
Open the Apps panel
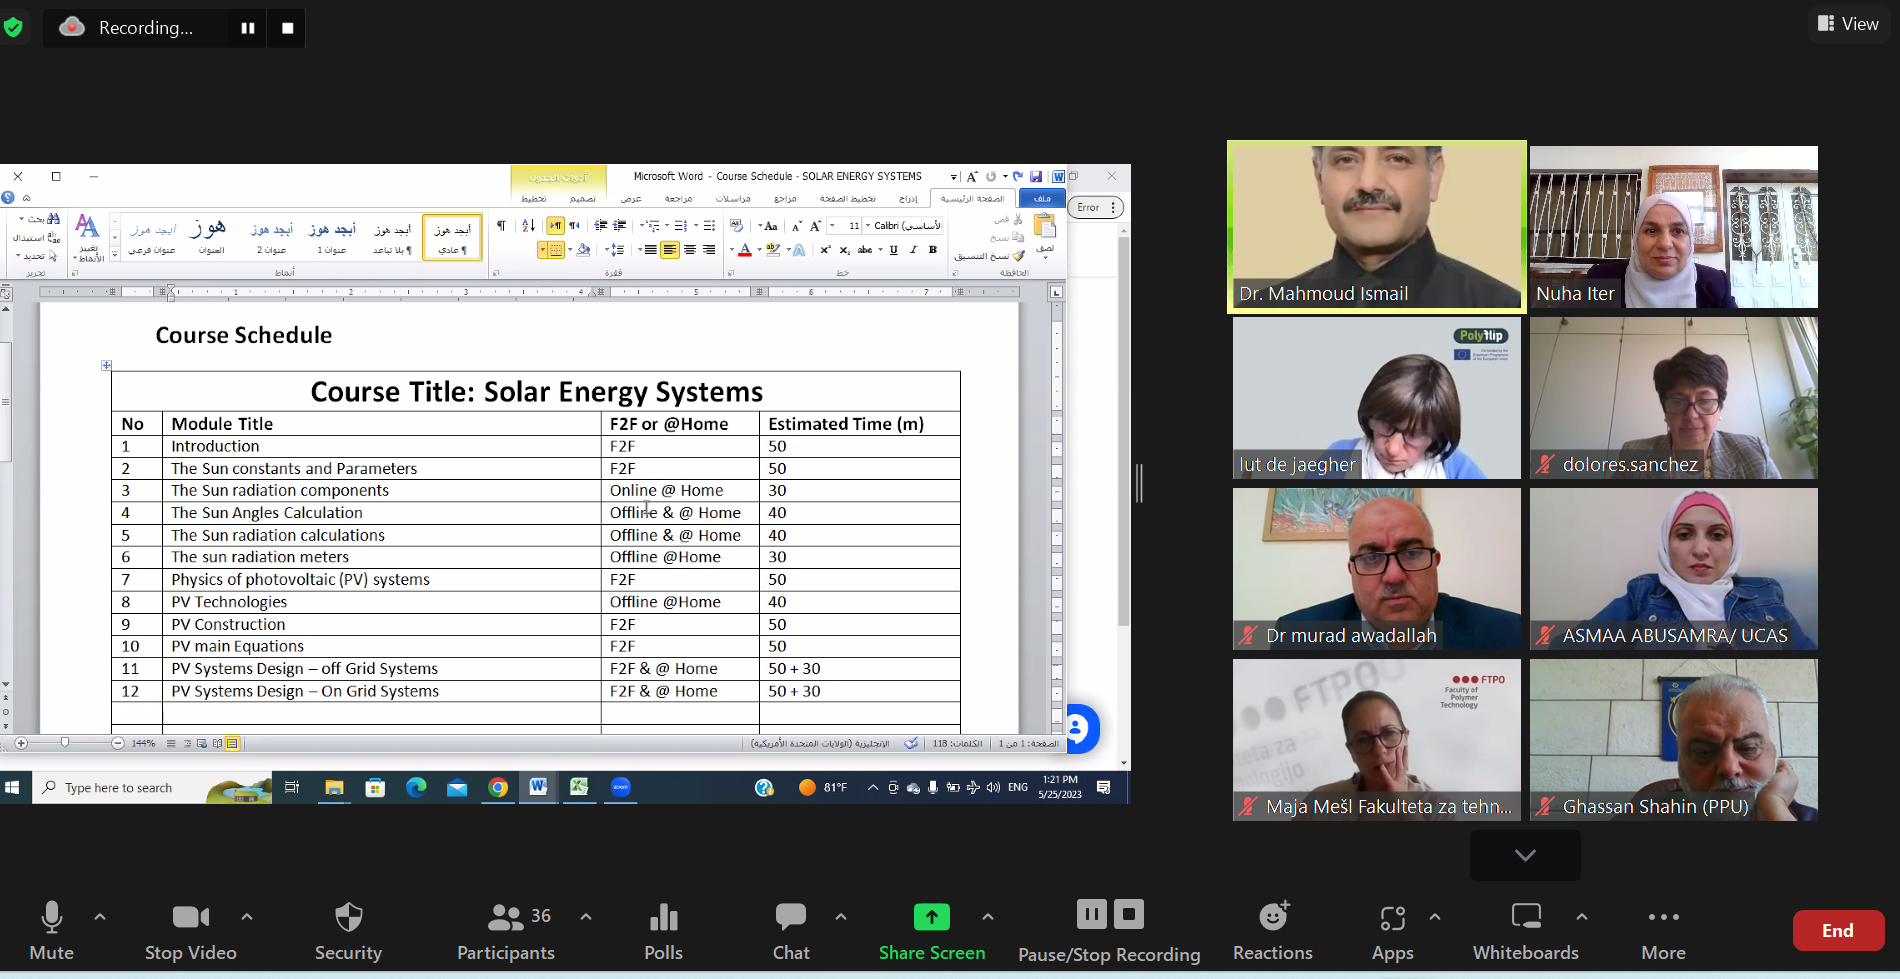pyautogui.click(x=1393, y=931)
